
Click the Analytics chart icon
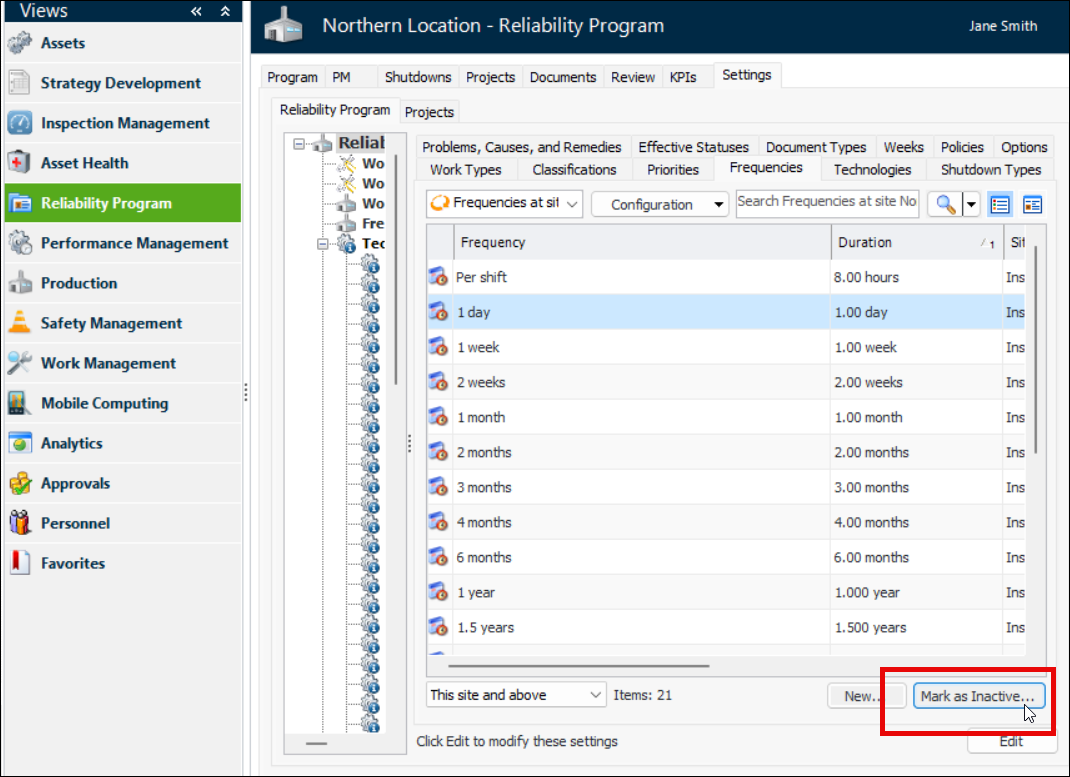point(20,443)
